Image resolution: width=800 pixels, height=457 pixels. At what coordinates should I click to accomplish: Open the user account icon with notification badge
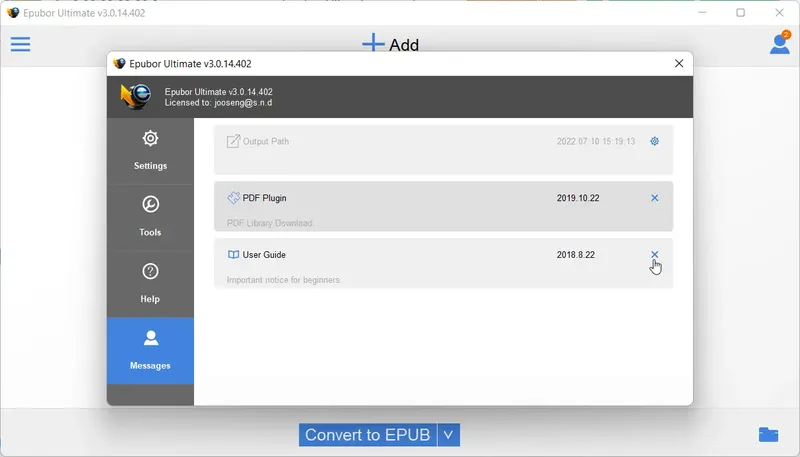pyautogui.click(x=780, y=43)
